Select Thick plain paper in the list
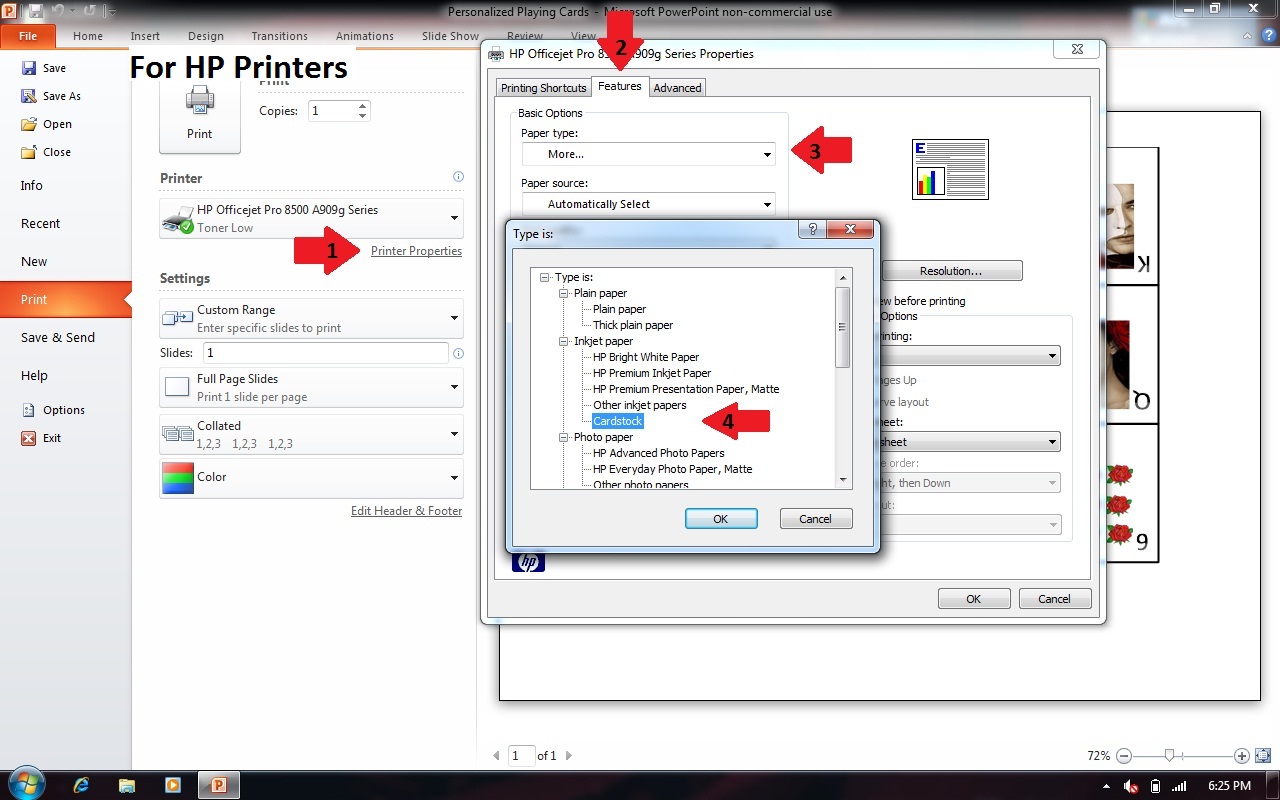 pos(633,325)
